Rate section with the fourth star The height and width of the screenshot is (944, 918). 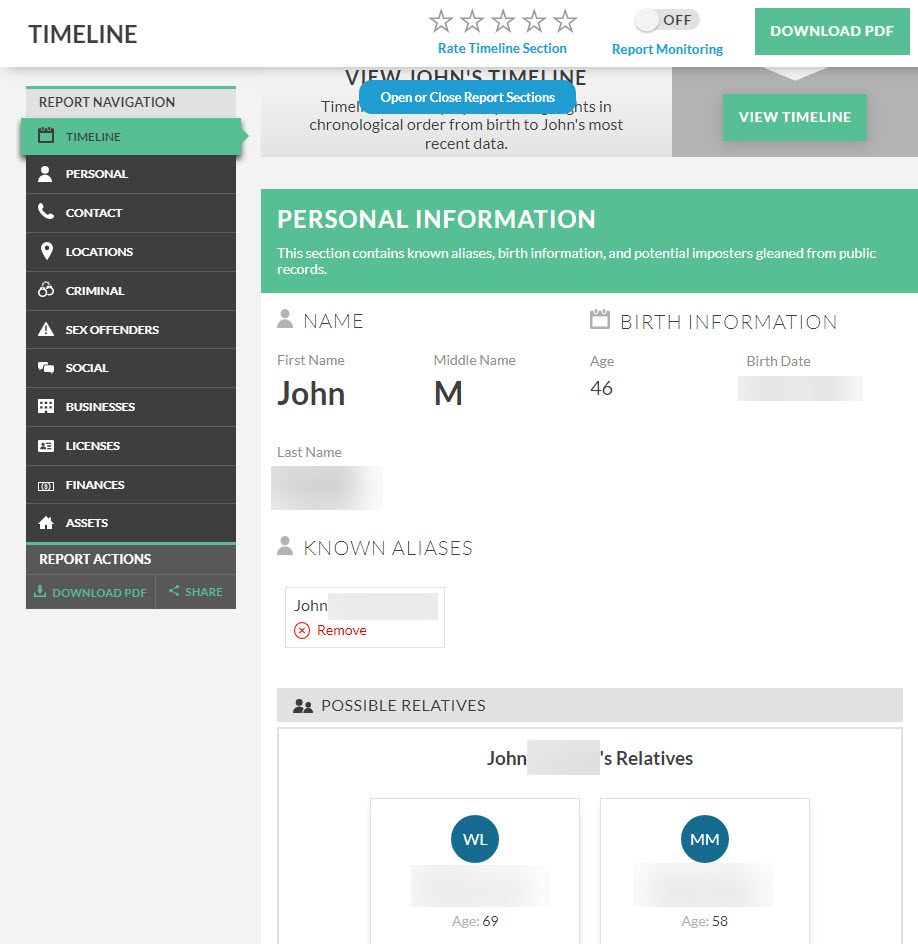point(535,21)
